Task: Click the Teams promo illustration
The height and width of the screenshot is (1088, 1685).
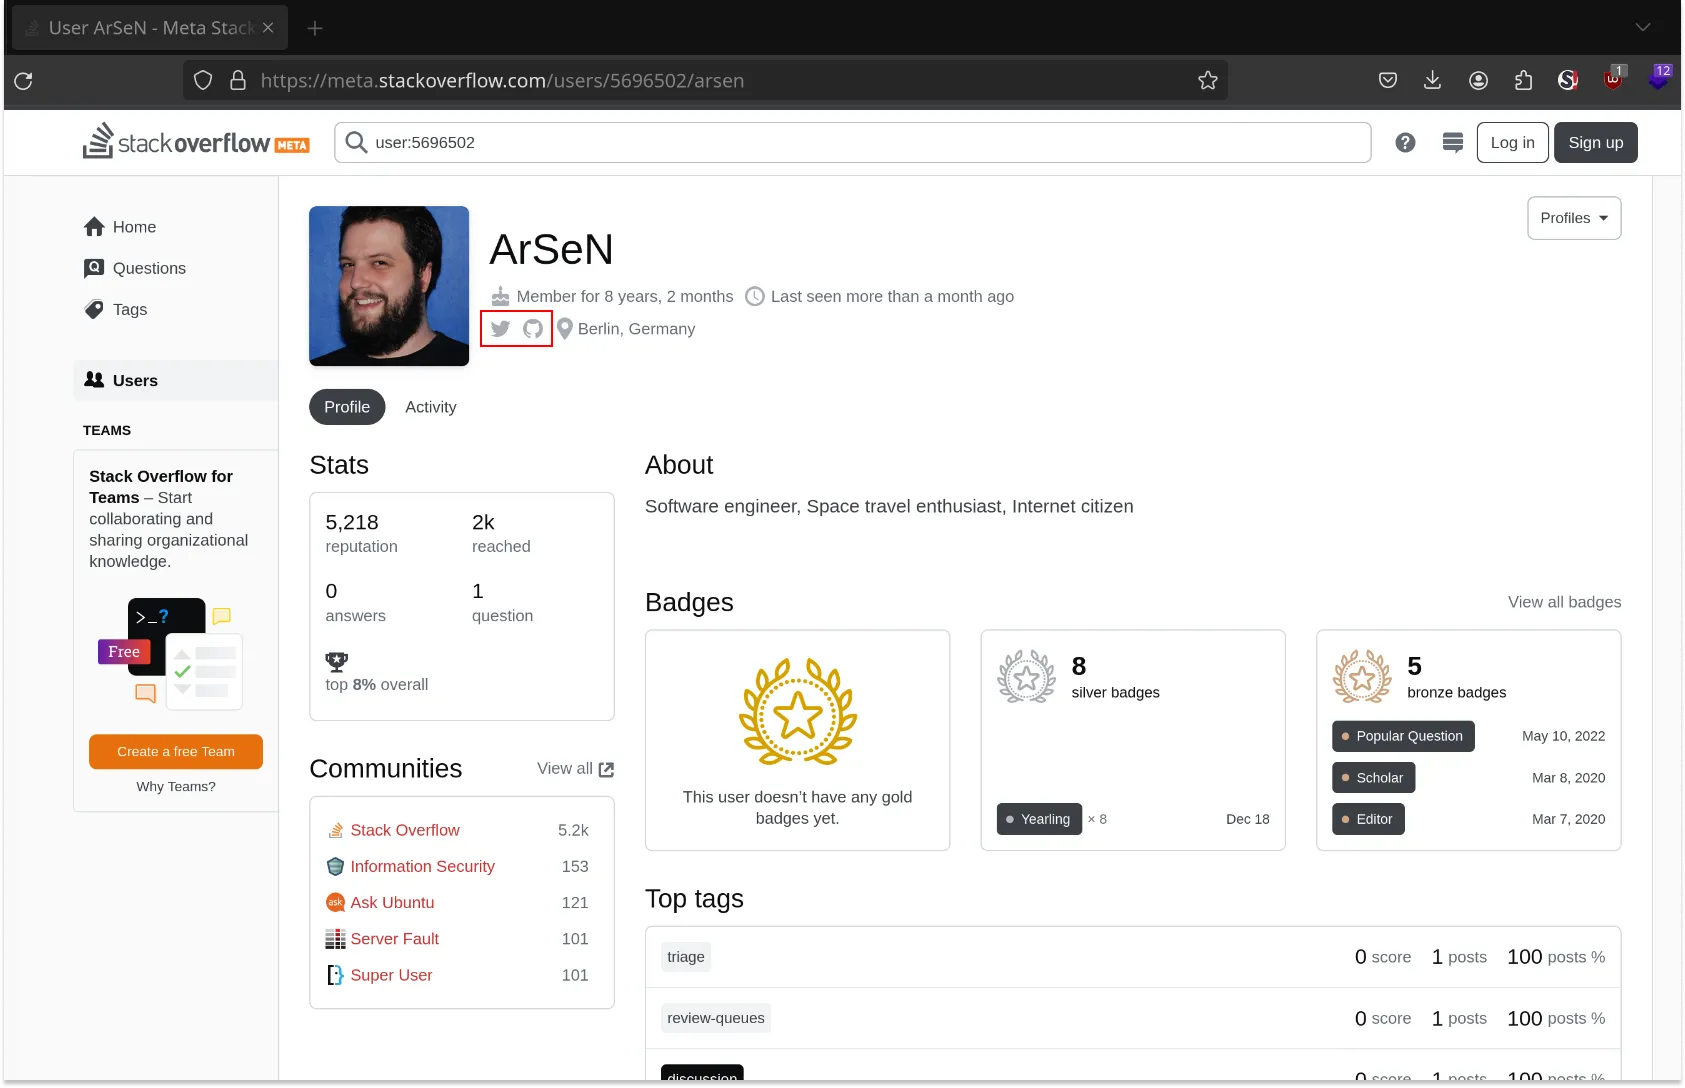Action: (x=170, y=655)
